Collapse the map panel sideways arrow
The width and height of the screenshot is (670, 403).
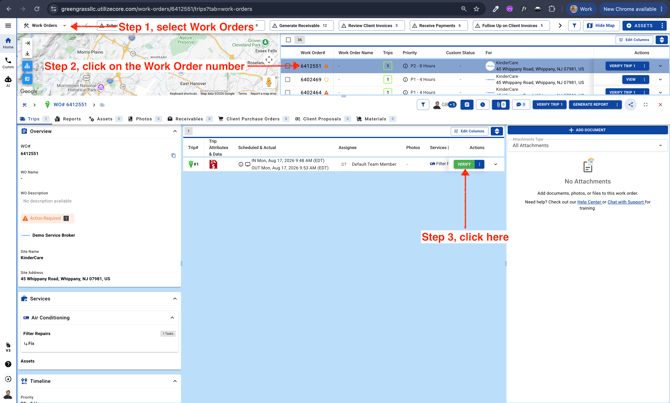[x=27, y=43]
